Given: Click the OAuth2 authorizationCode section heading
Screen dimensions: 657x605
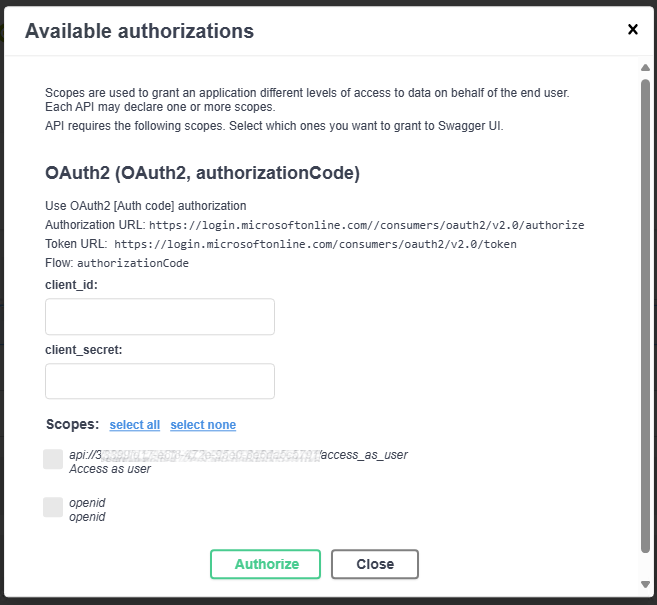Looking at the screenshot, I should 202,173.
